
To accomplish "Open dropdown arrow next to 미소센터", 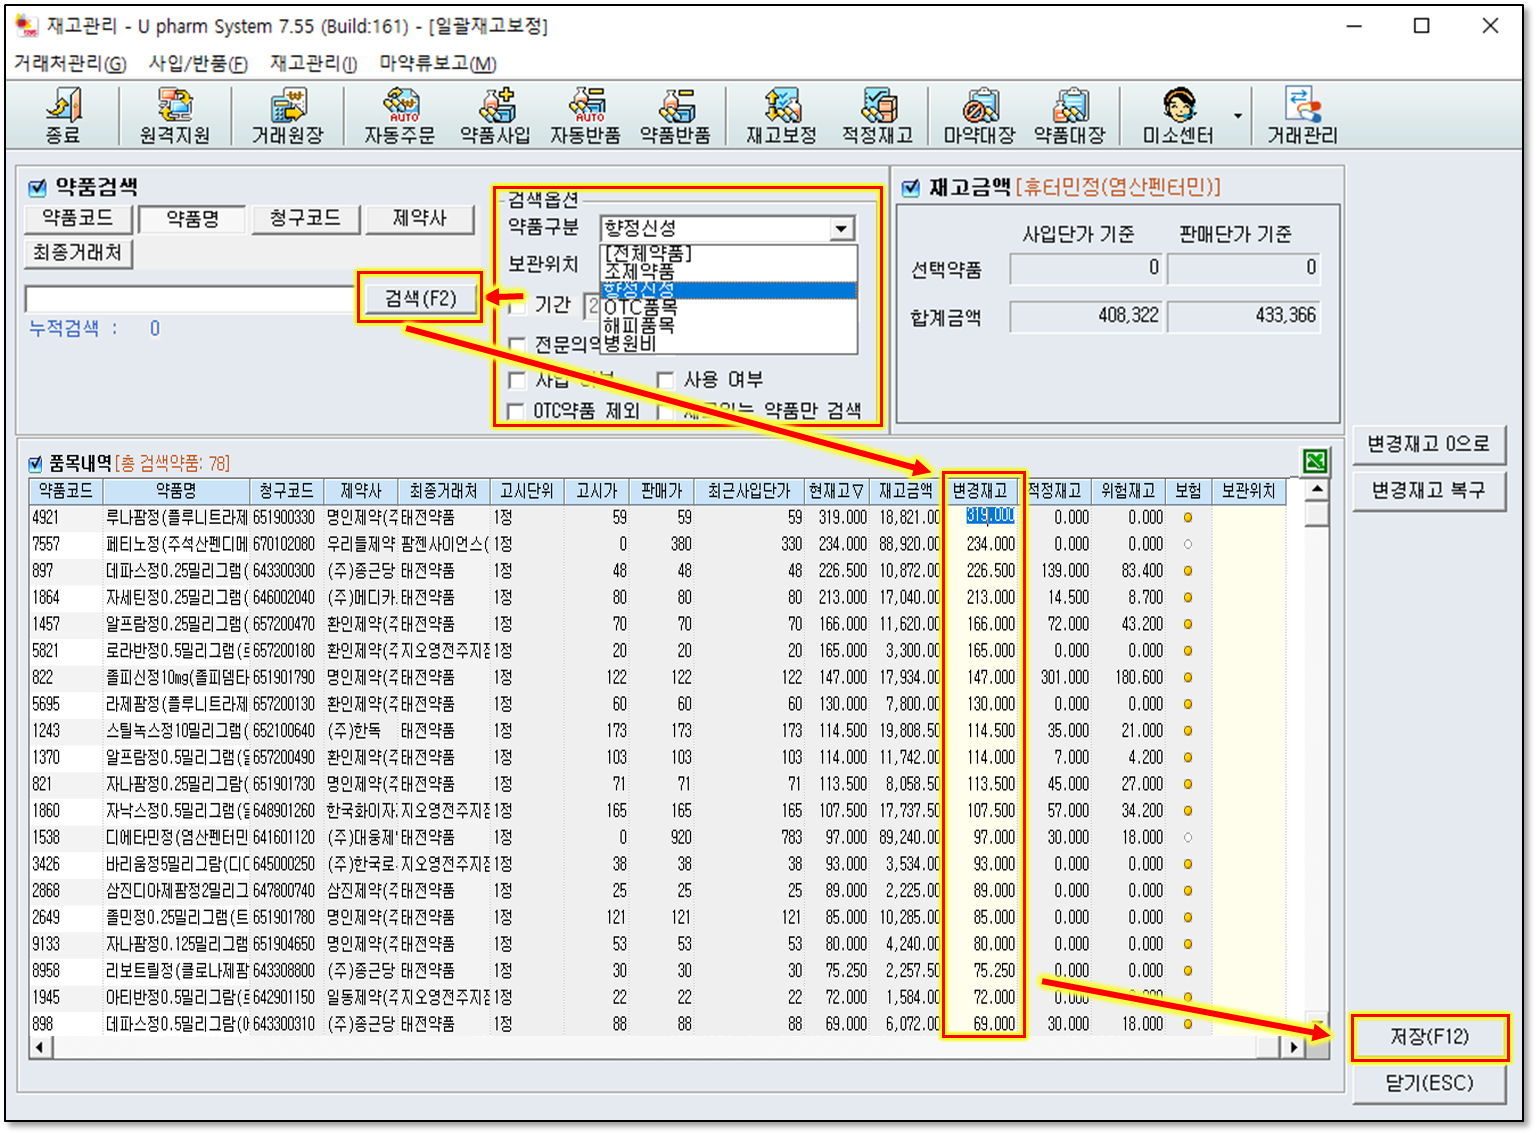I will [1238, 116].
